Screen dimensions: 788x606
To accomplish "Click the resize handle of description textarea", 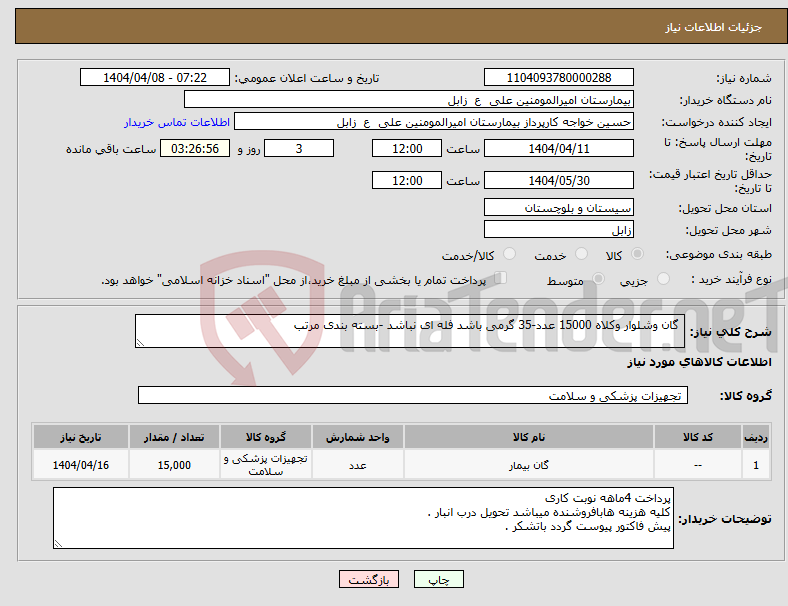I will coord(140,343).
